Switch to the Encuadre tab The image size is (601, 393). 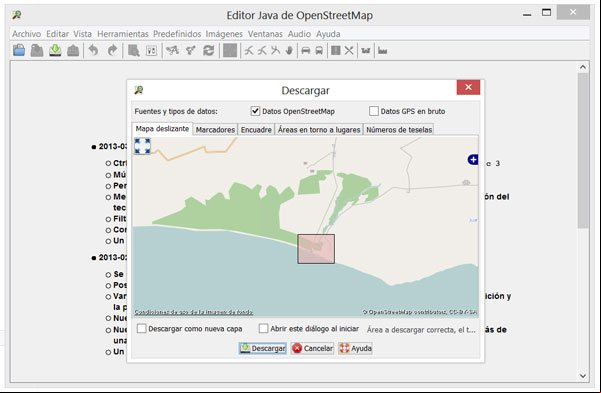(x=256, y=130)
